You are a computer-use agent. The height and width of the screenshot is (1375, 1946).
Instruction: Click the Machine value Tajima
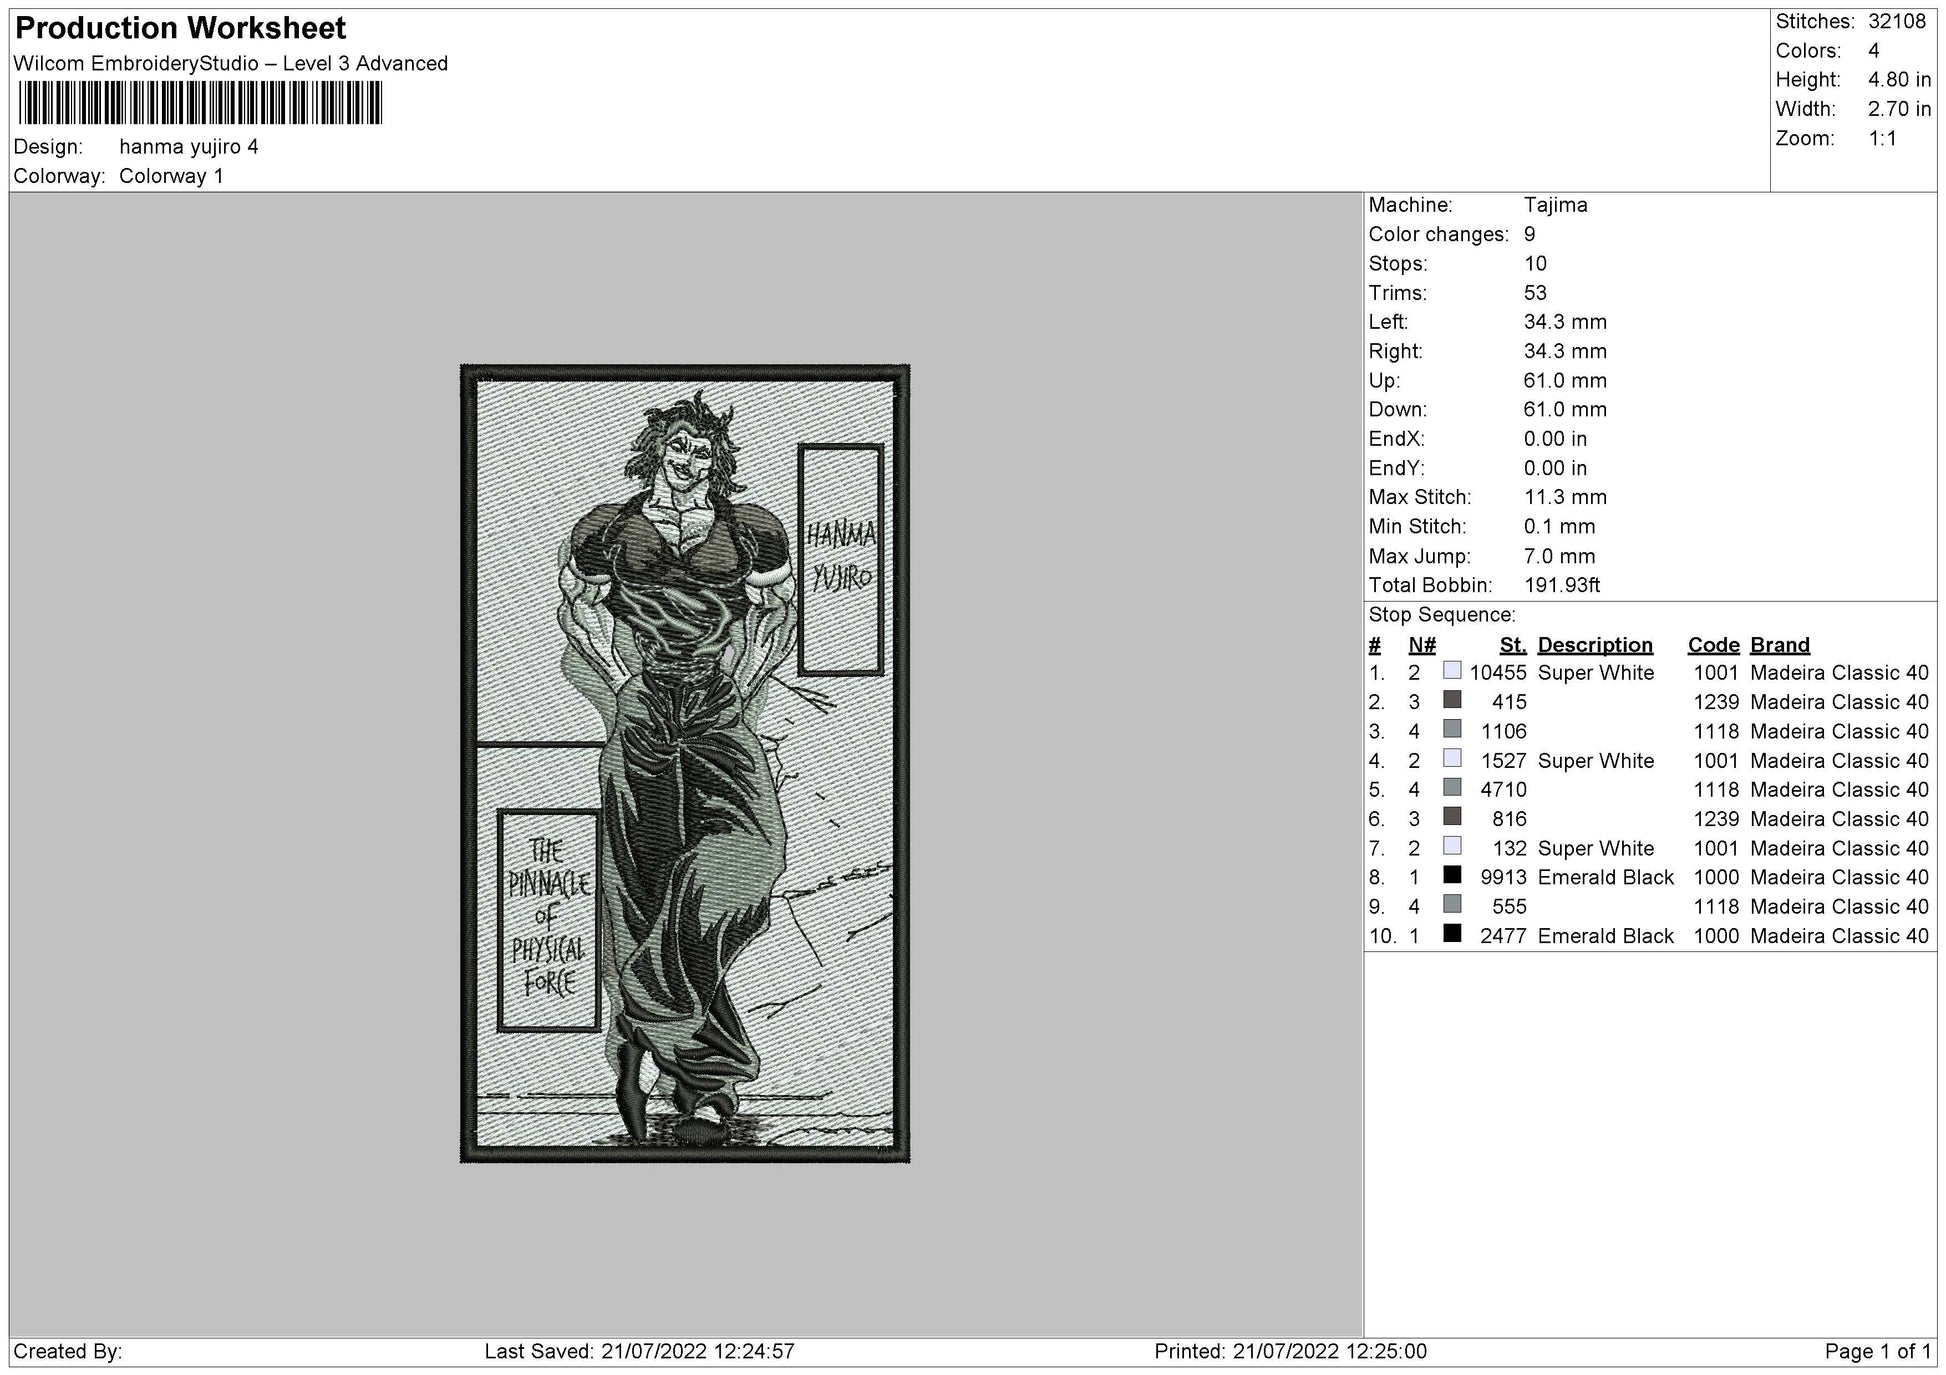pyautogui.click(x=1555, y=205)
